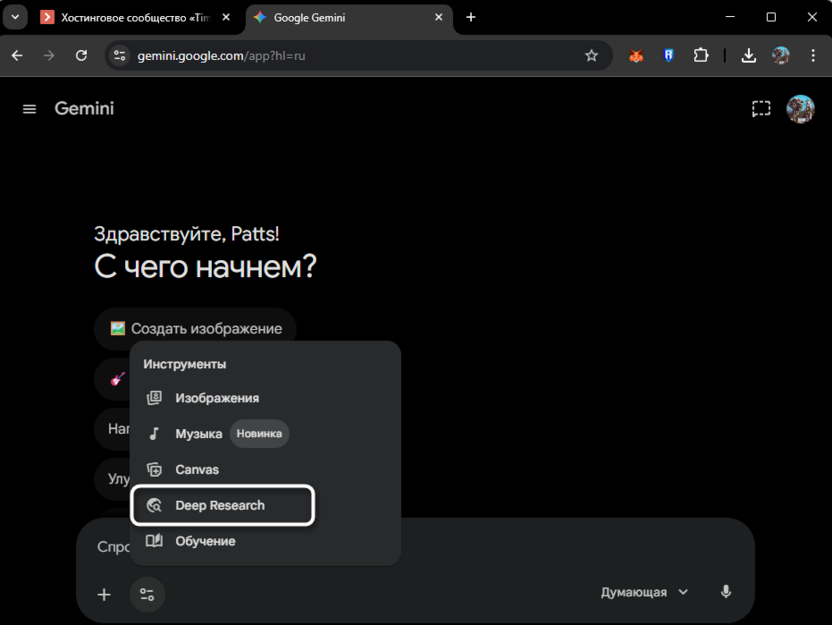Select Изображения from the tools menu
832x625 pixels.
(265, 398)
